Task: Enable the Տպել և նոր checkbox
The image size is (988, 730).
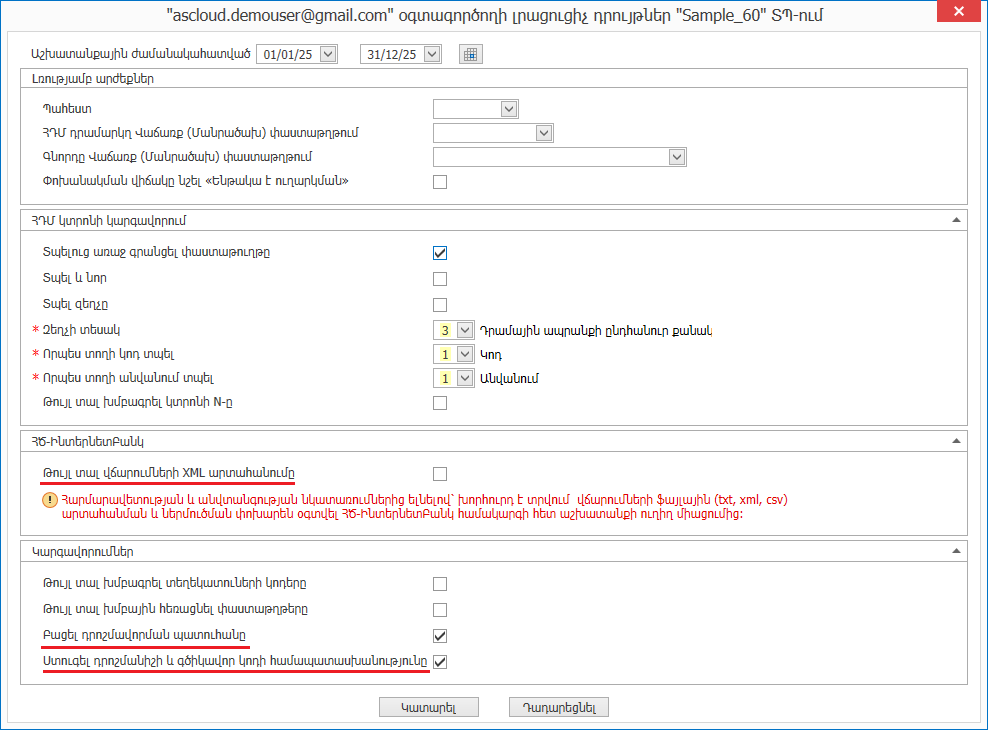Action: pos(440,279)
